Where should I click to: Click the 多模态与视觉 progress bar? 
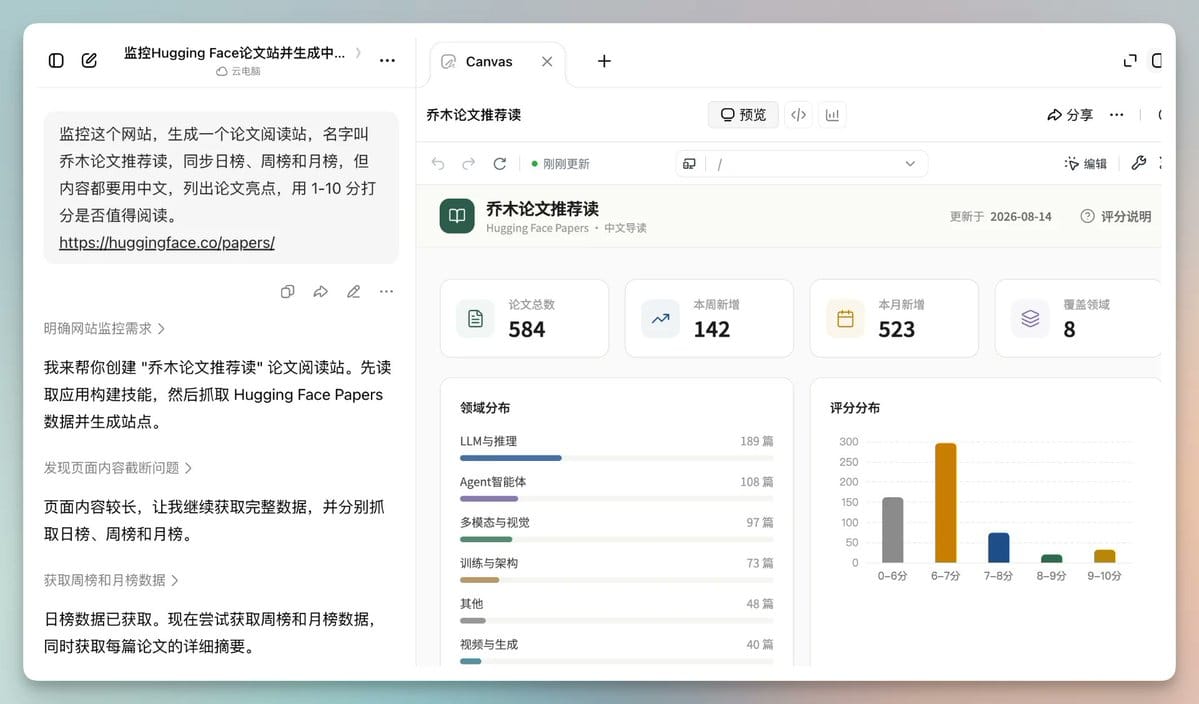point(616,539)
